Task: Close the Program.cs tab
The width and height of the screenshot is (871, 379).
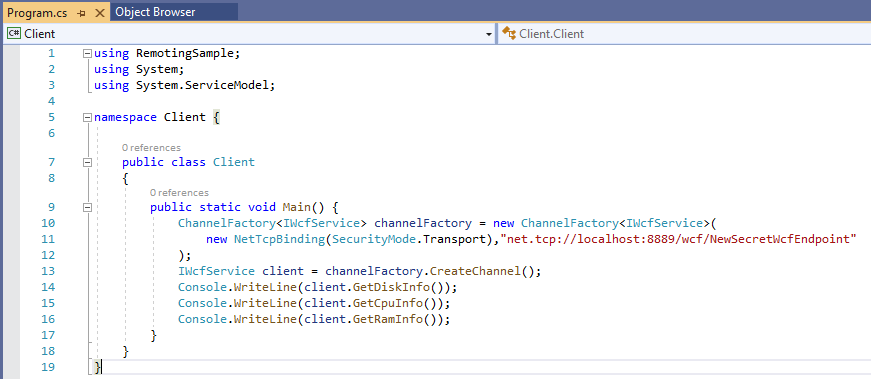Action: pos(99,13)
